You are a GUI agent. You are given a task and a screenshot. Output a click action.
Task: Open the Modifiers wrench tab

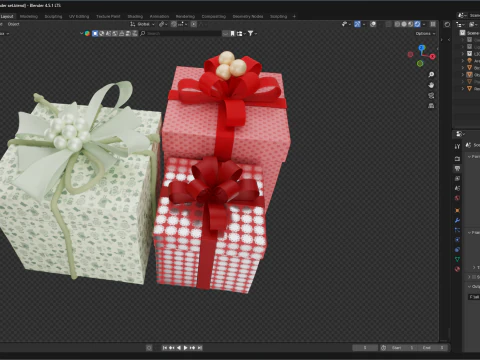pyautogui.click(x=457, y=220)
